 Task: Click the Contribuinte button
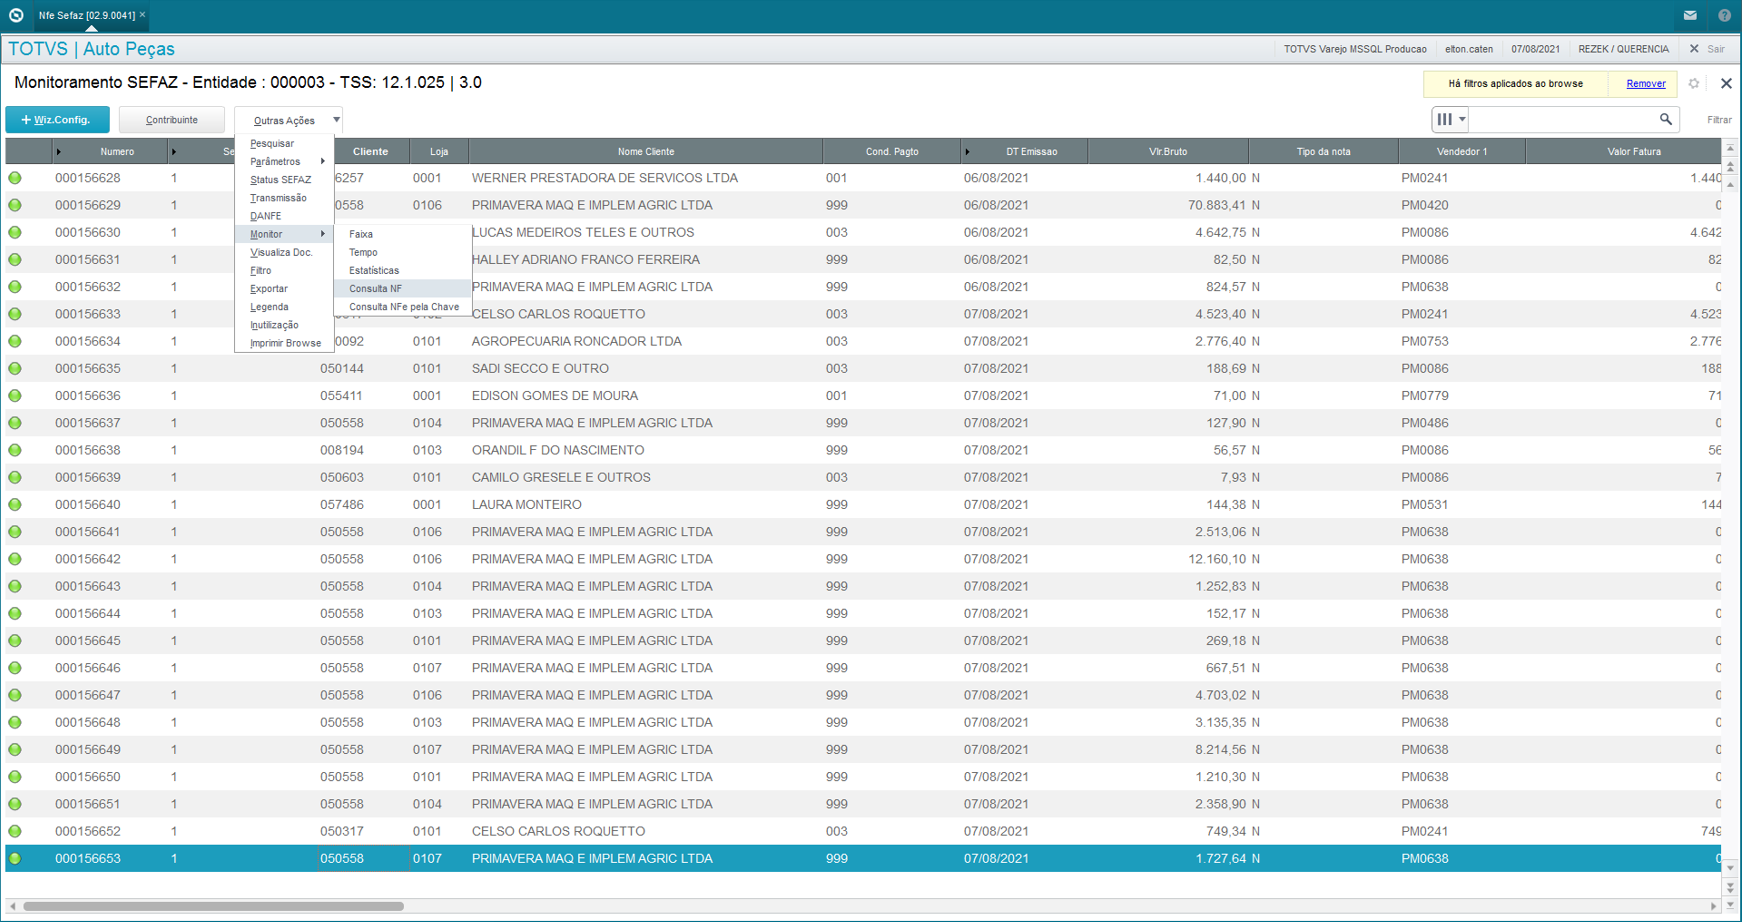(x=171, y=120)
